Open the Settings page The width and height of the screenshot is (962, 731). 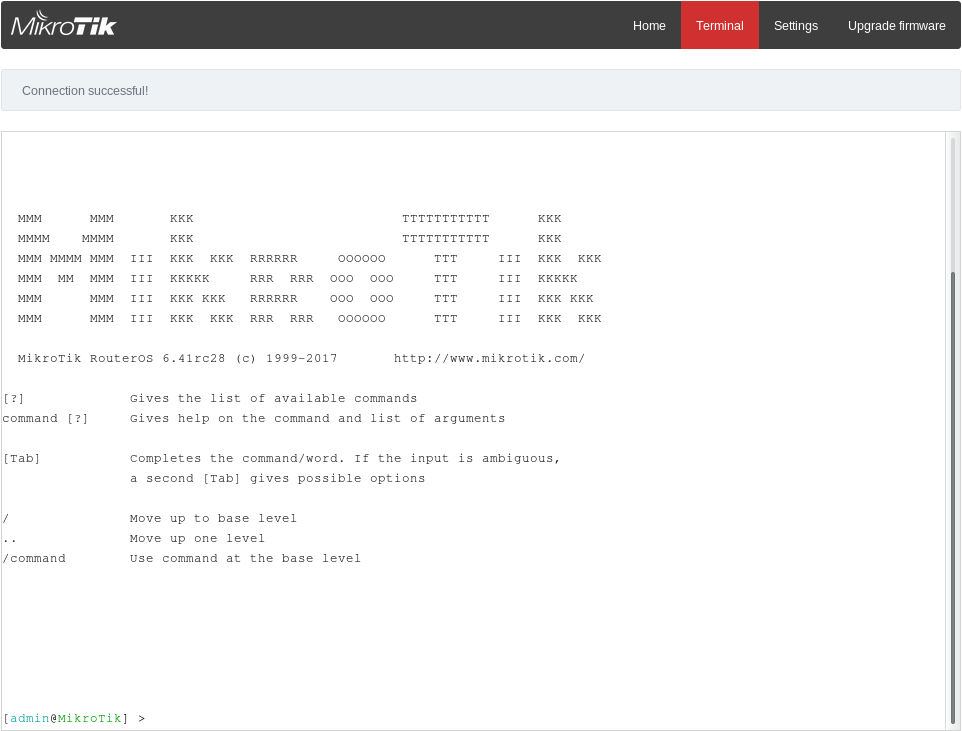(x=796, y=26)
